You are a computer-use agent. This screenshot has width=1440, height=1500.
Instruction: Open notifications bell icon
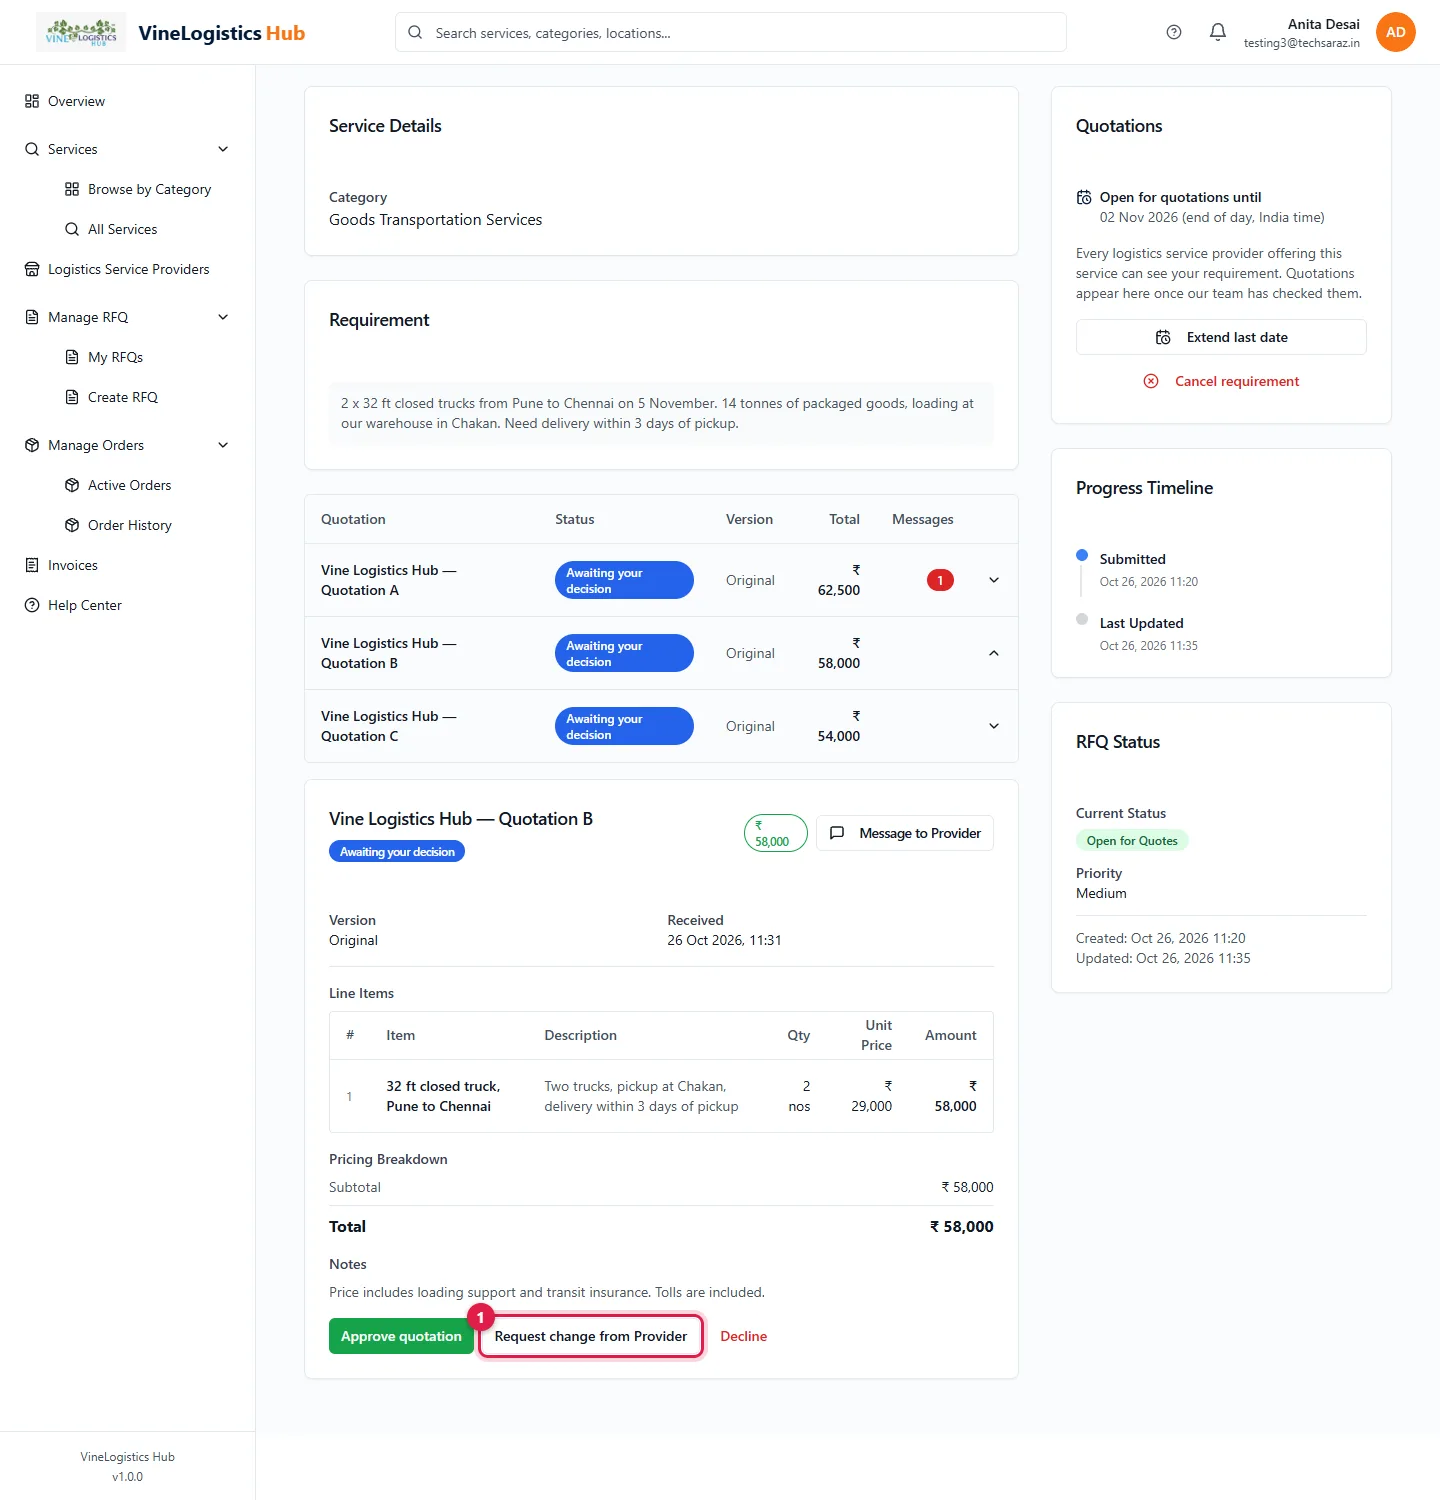[1218, 32]
